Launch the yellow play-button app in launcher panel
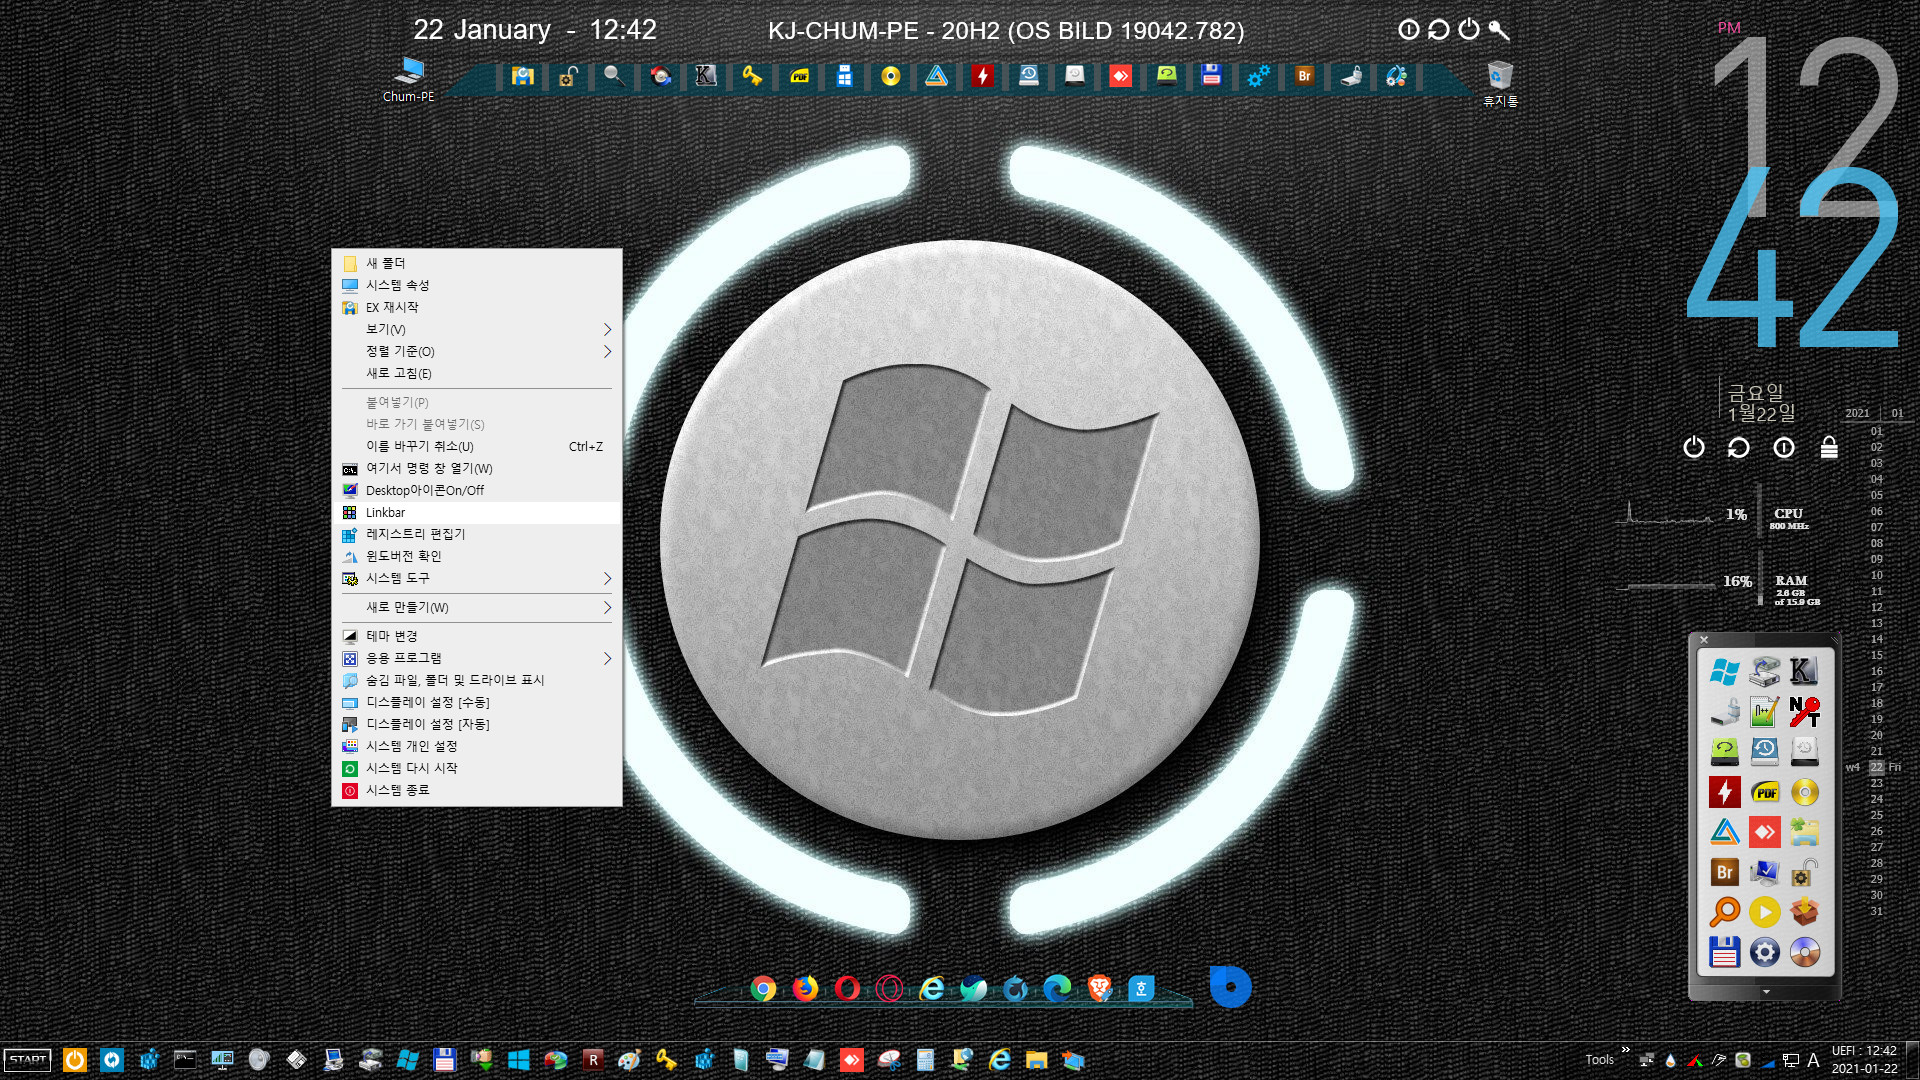 point(1764,911)
